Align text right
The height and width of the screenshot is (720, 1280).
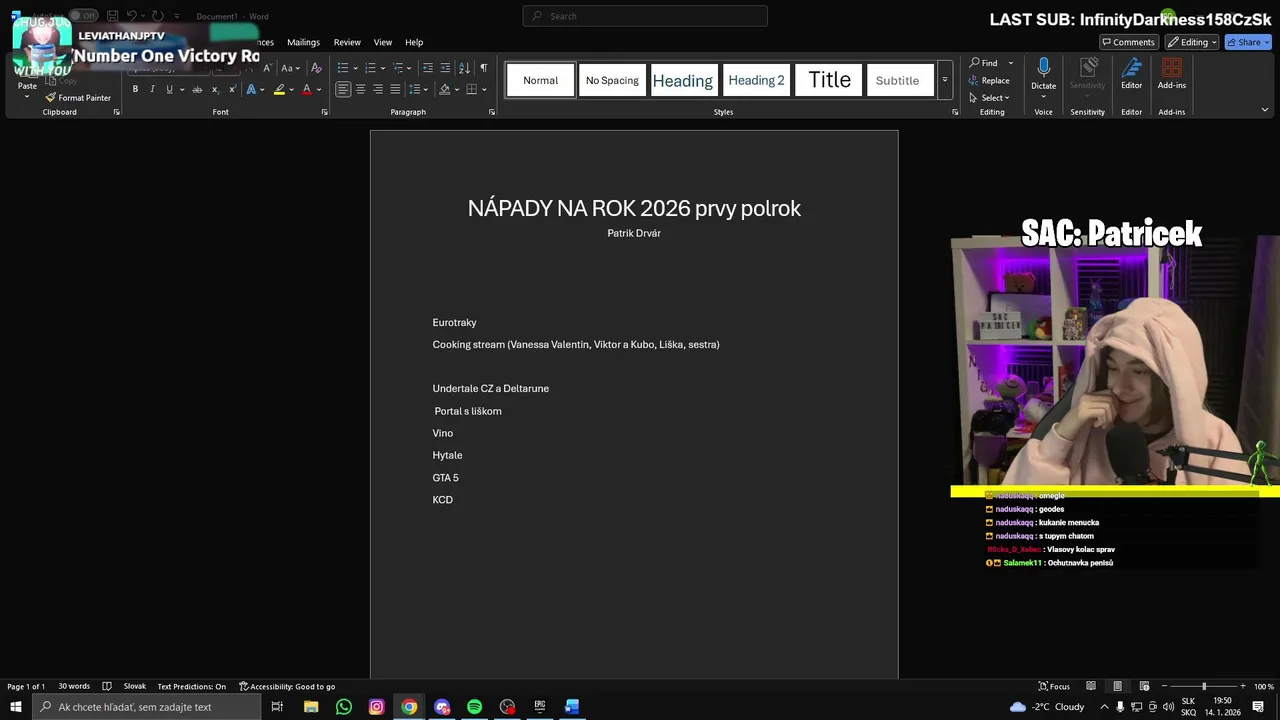(378, 89)
